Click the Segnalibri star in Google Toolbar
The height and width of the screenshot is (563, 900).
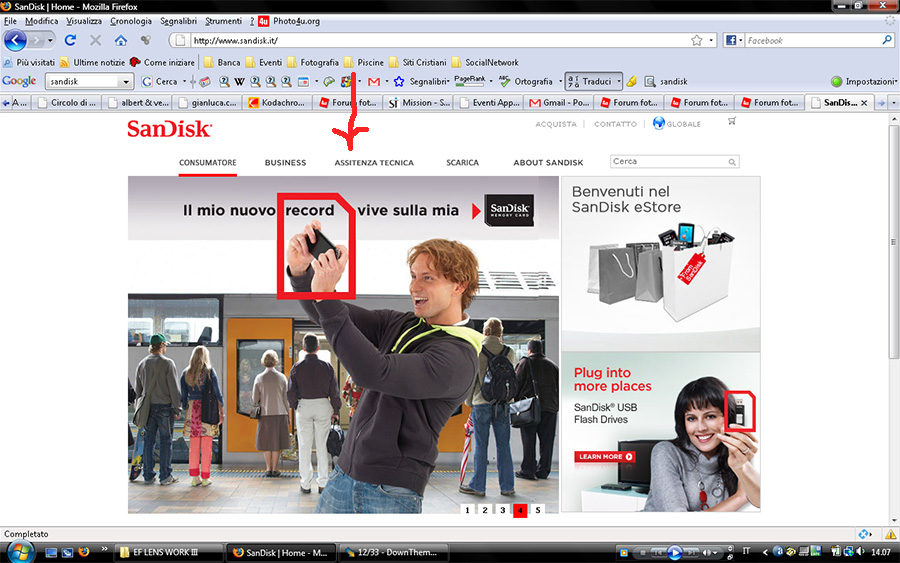(399, 82)
